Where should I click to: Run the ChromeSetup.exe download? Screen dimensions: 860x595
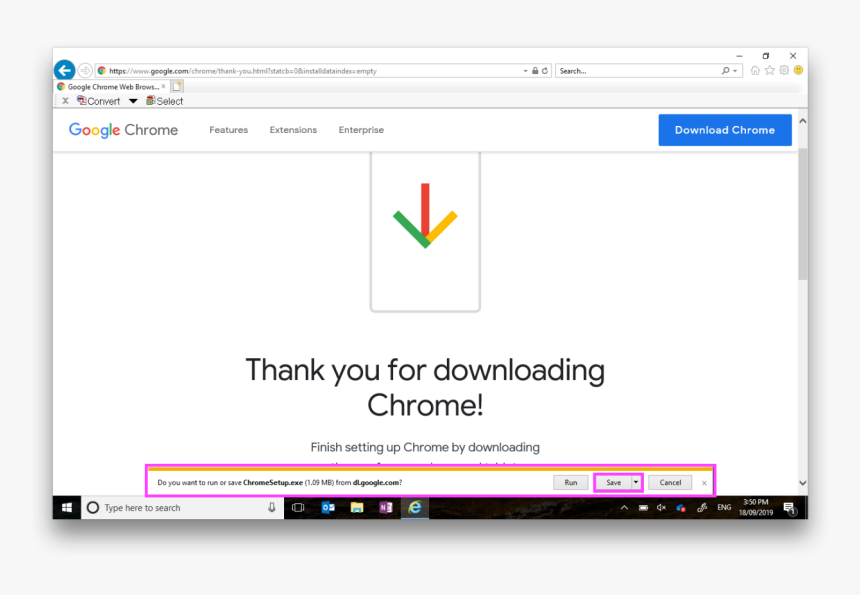[571, 483]
